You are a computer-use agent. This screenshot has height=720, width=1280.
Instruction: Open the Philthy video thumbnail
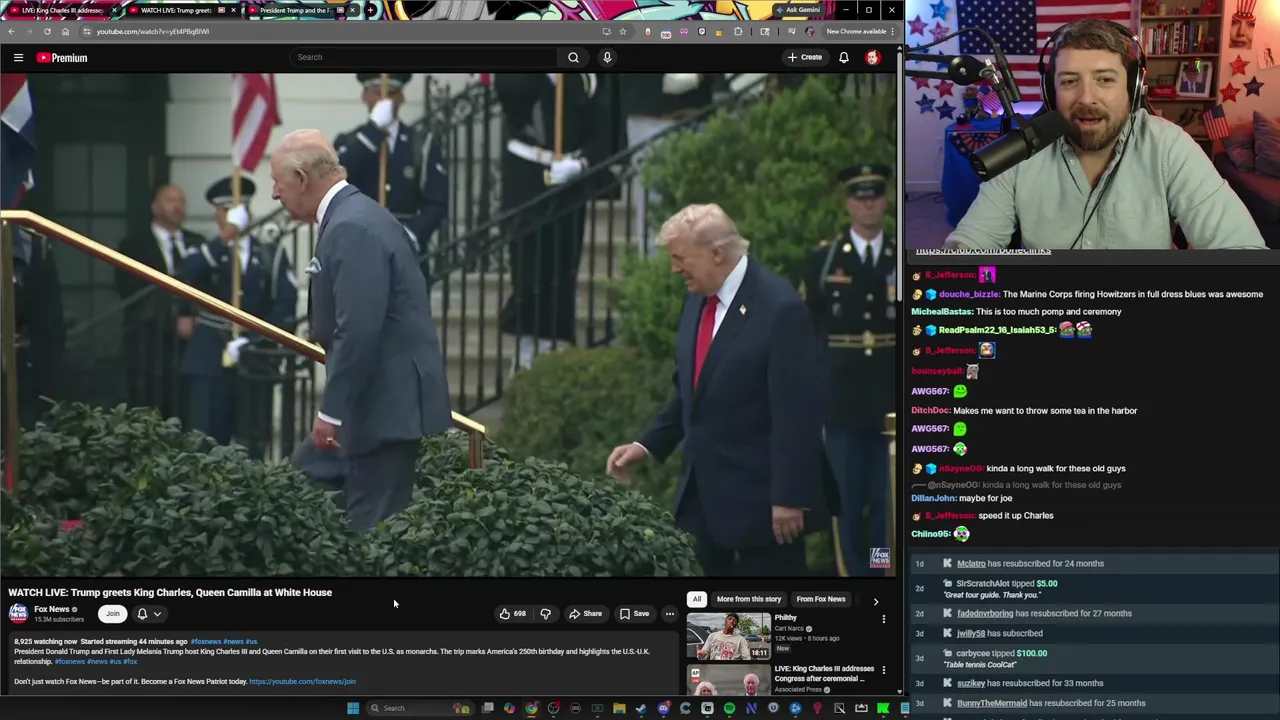coord(728,636)
